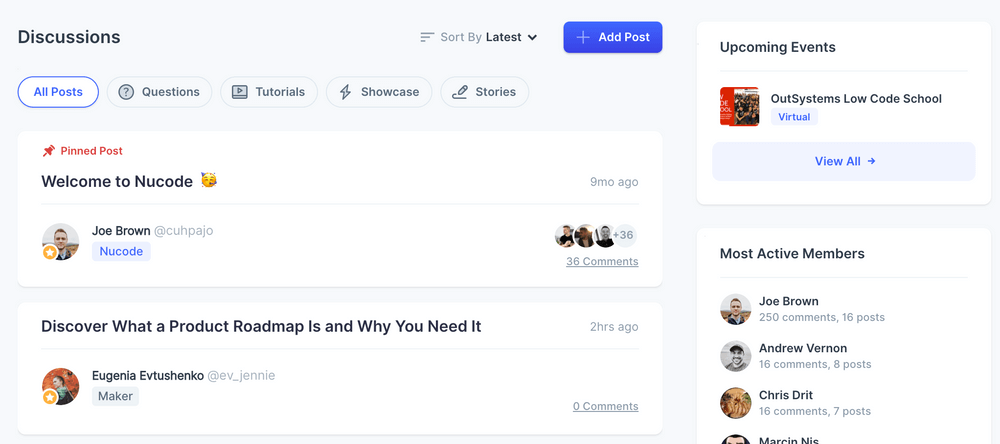
Task: Click the lightning bolt icon in Showcase
Action: (345, 92)
